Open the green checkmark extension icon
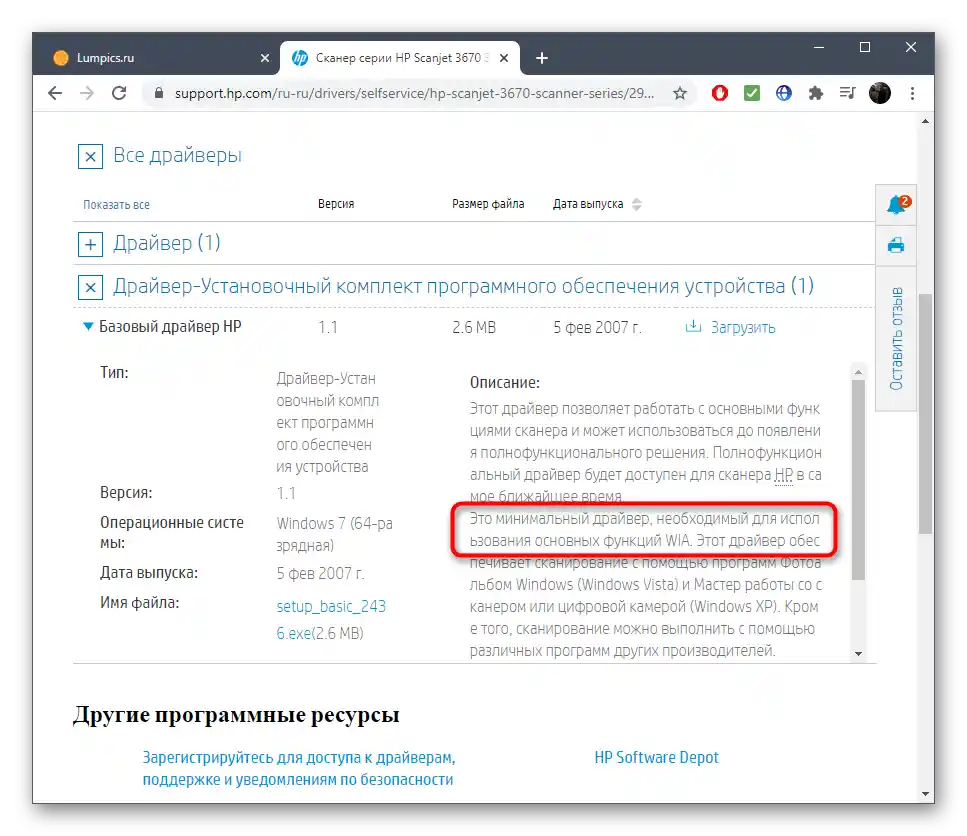 coord(752,93)
